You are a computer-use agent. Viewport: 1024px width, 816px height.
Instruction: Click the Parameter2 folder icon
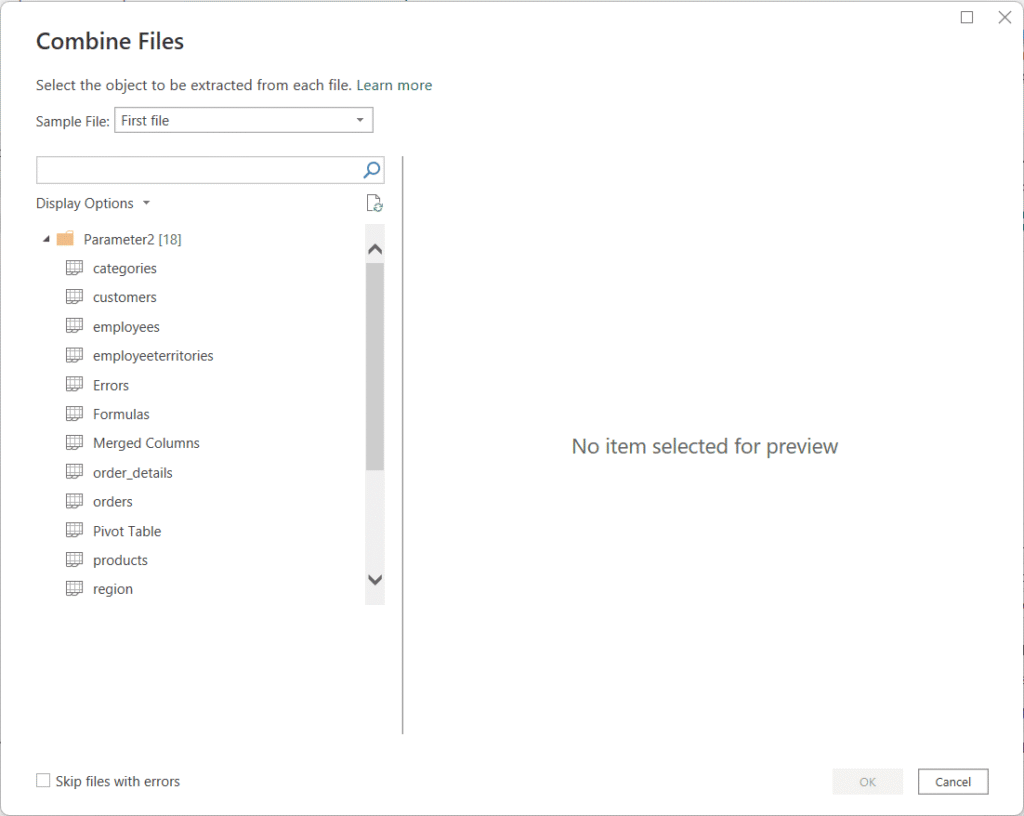[x=65, y=238]
